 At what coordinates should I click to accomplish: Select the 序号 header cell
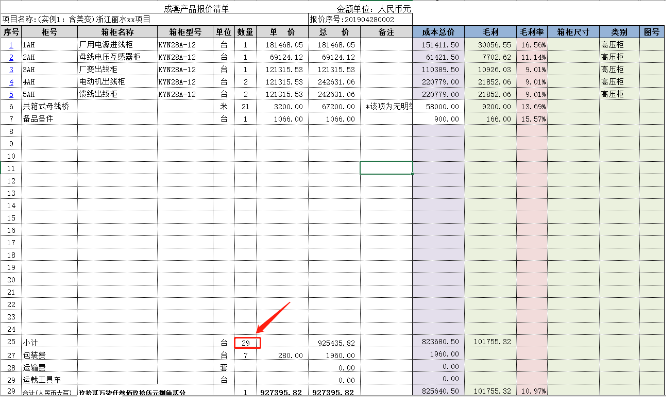click(11, 32)
